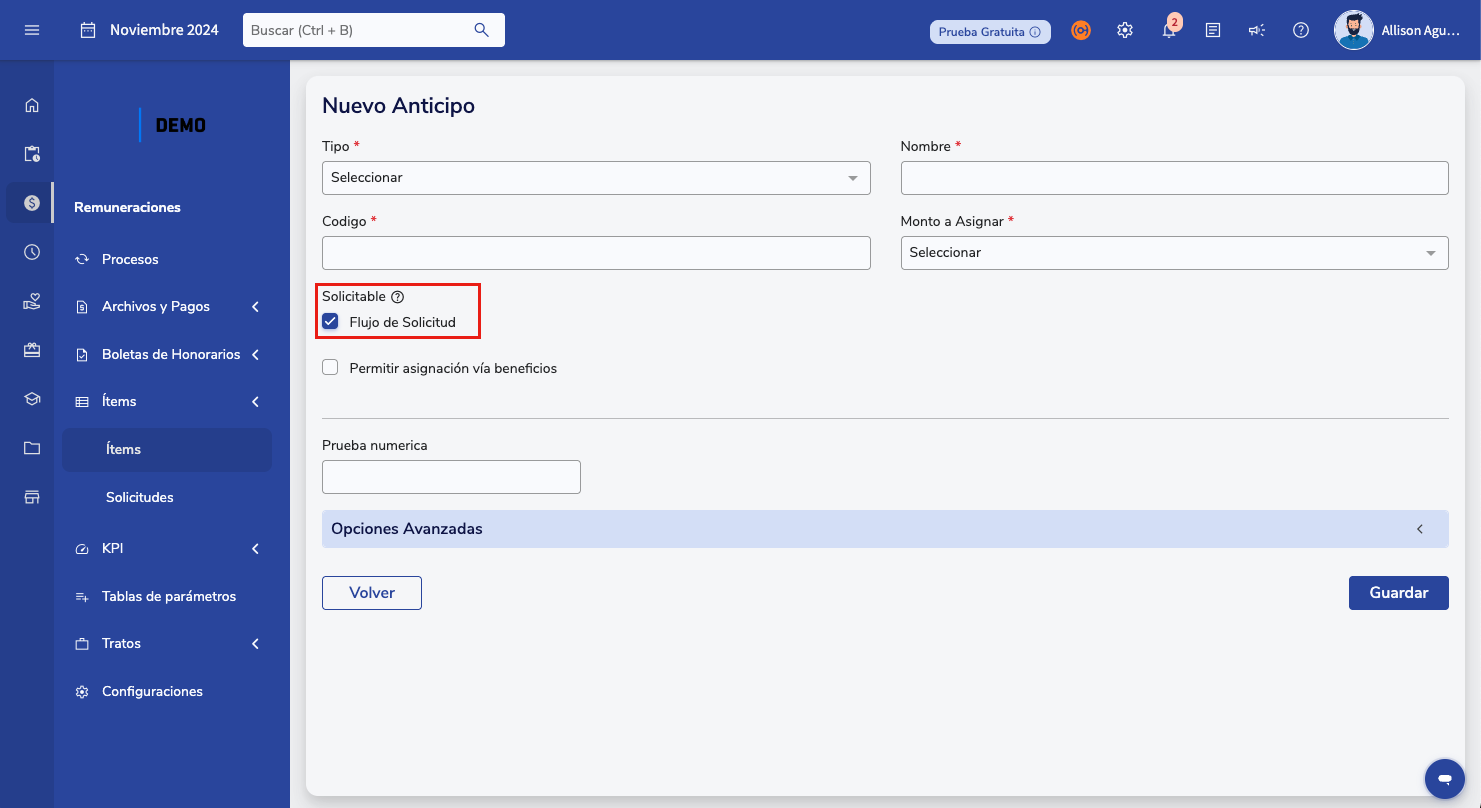Open the chat support bubble

pyautogui.click(x=1444, y=778)
